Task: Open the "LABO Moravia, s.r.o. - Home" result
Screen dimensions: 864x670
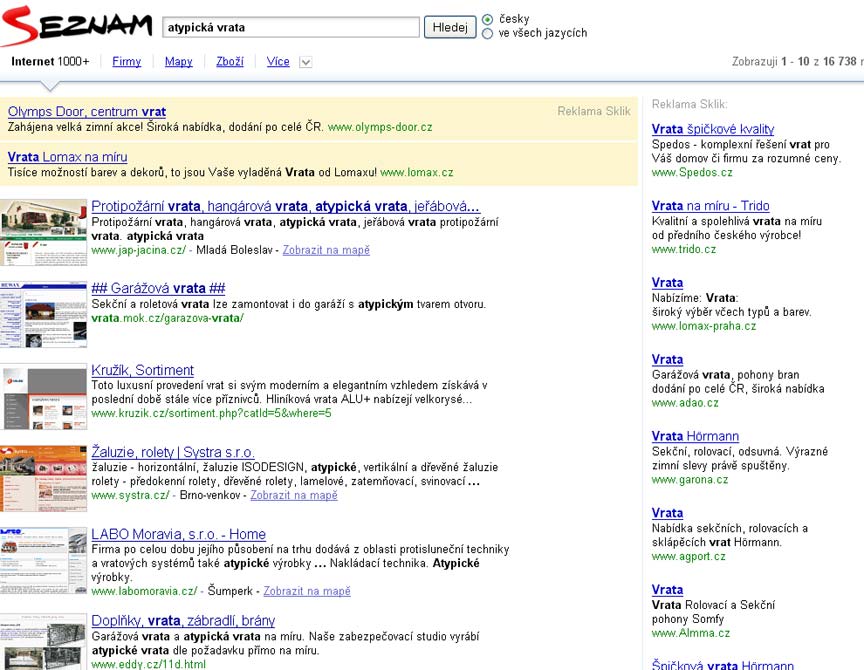Action: (x=179, y=534)
